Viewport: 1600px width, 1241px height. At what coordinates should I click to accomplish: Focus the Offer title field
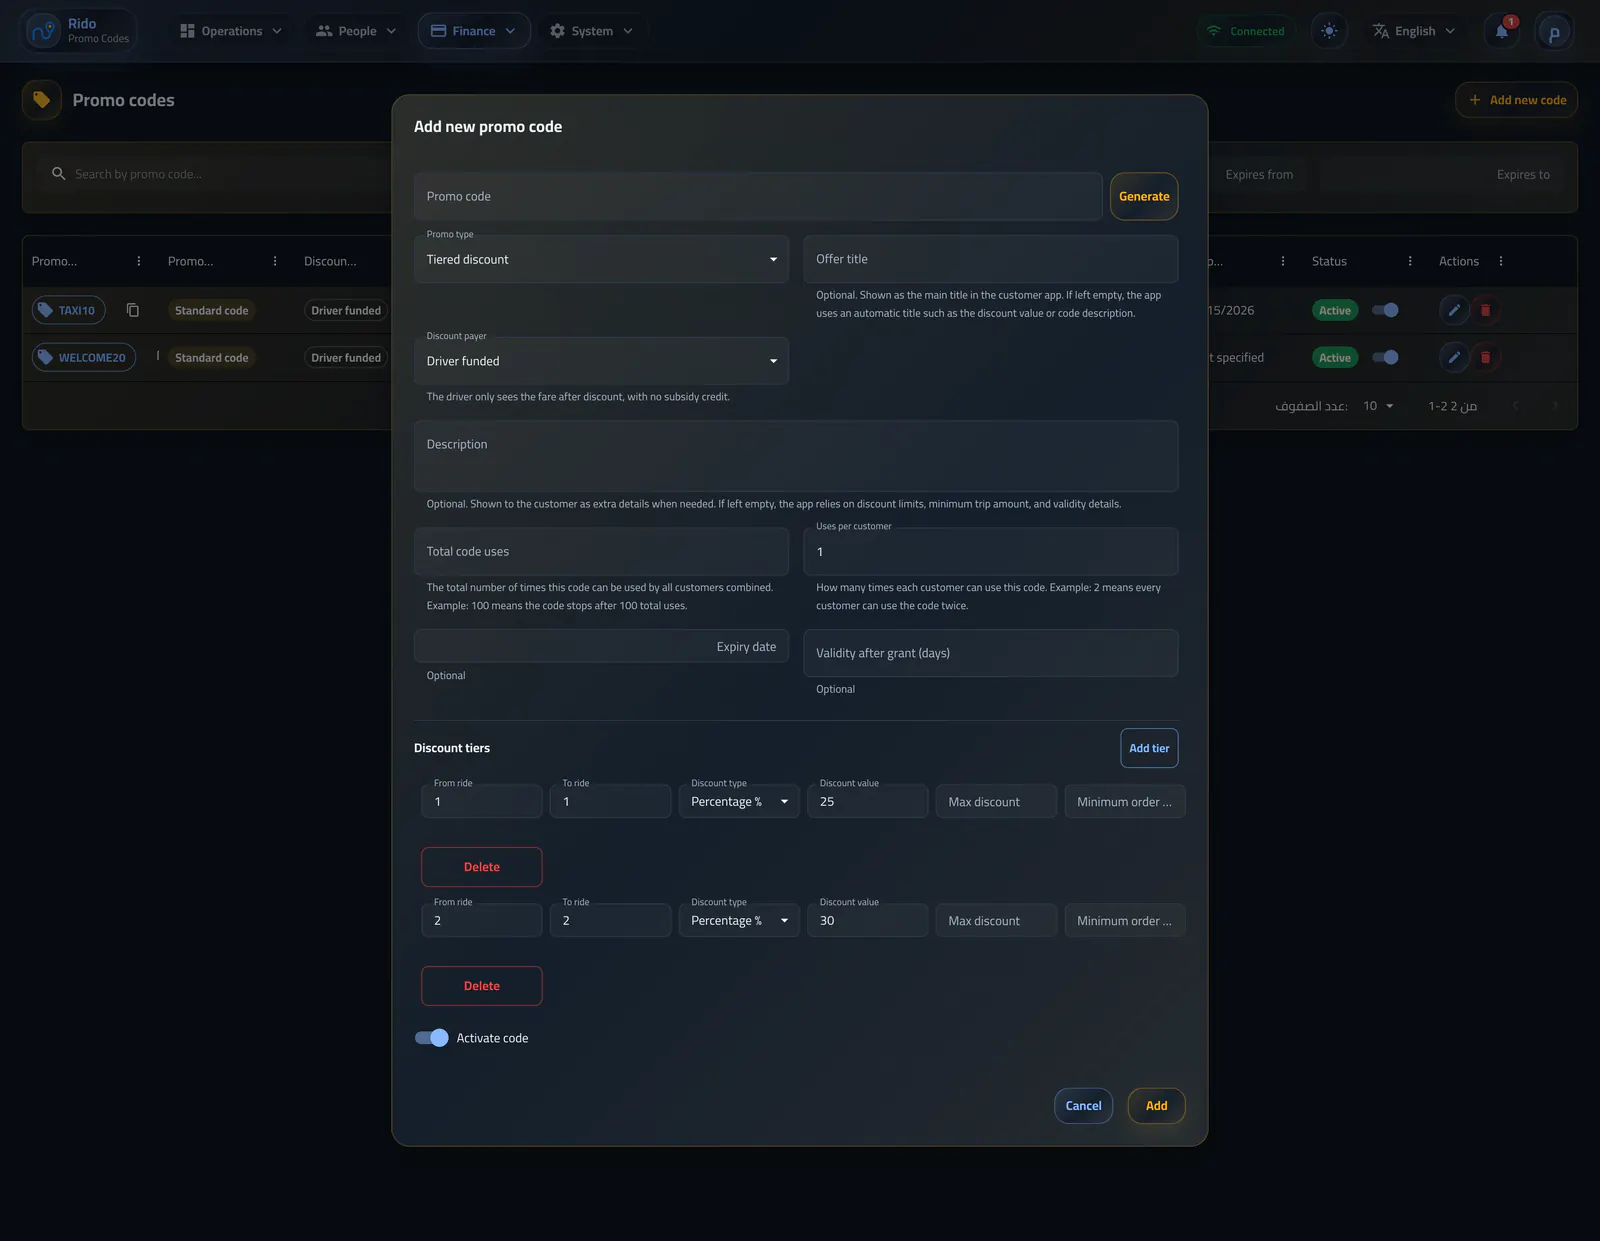[x=990, y=259]
